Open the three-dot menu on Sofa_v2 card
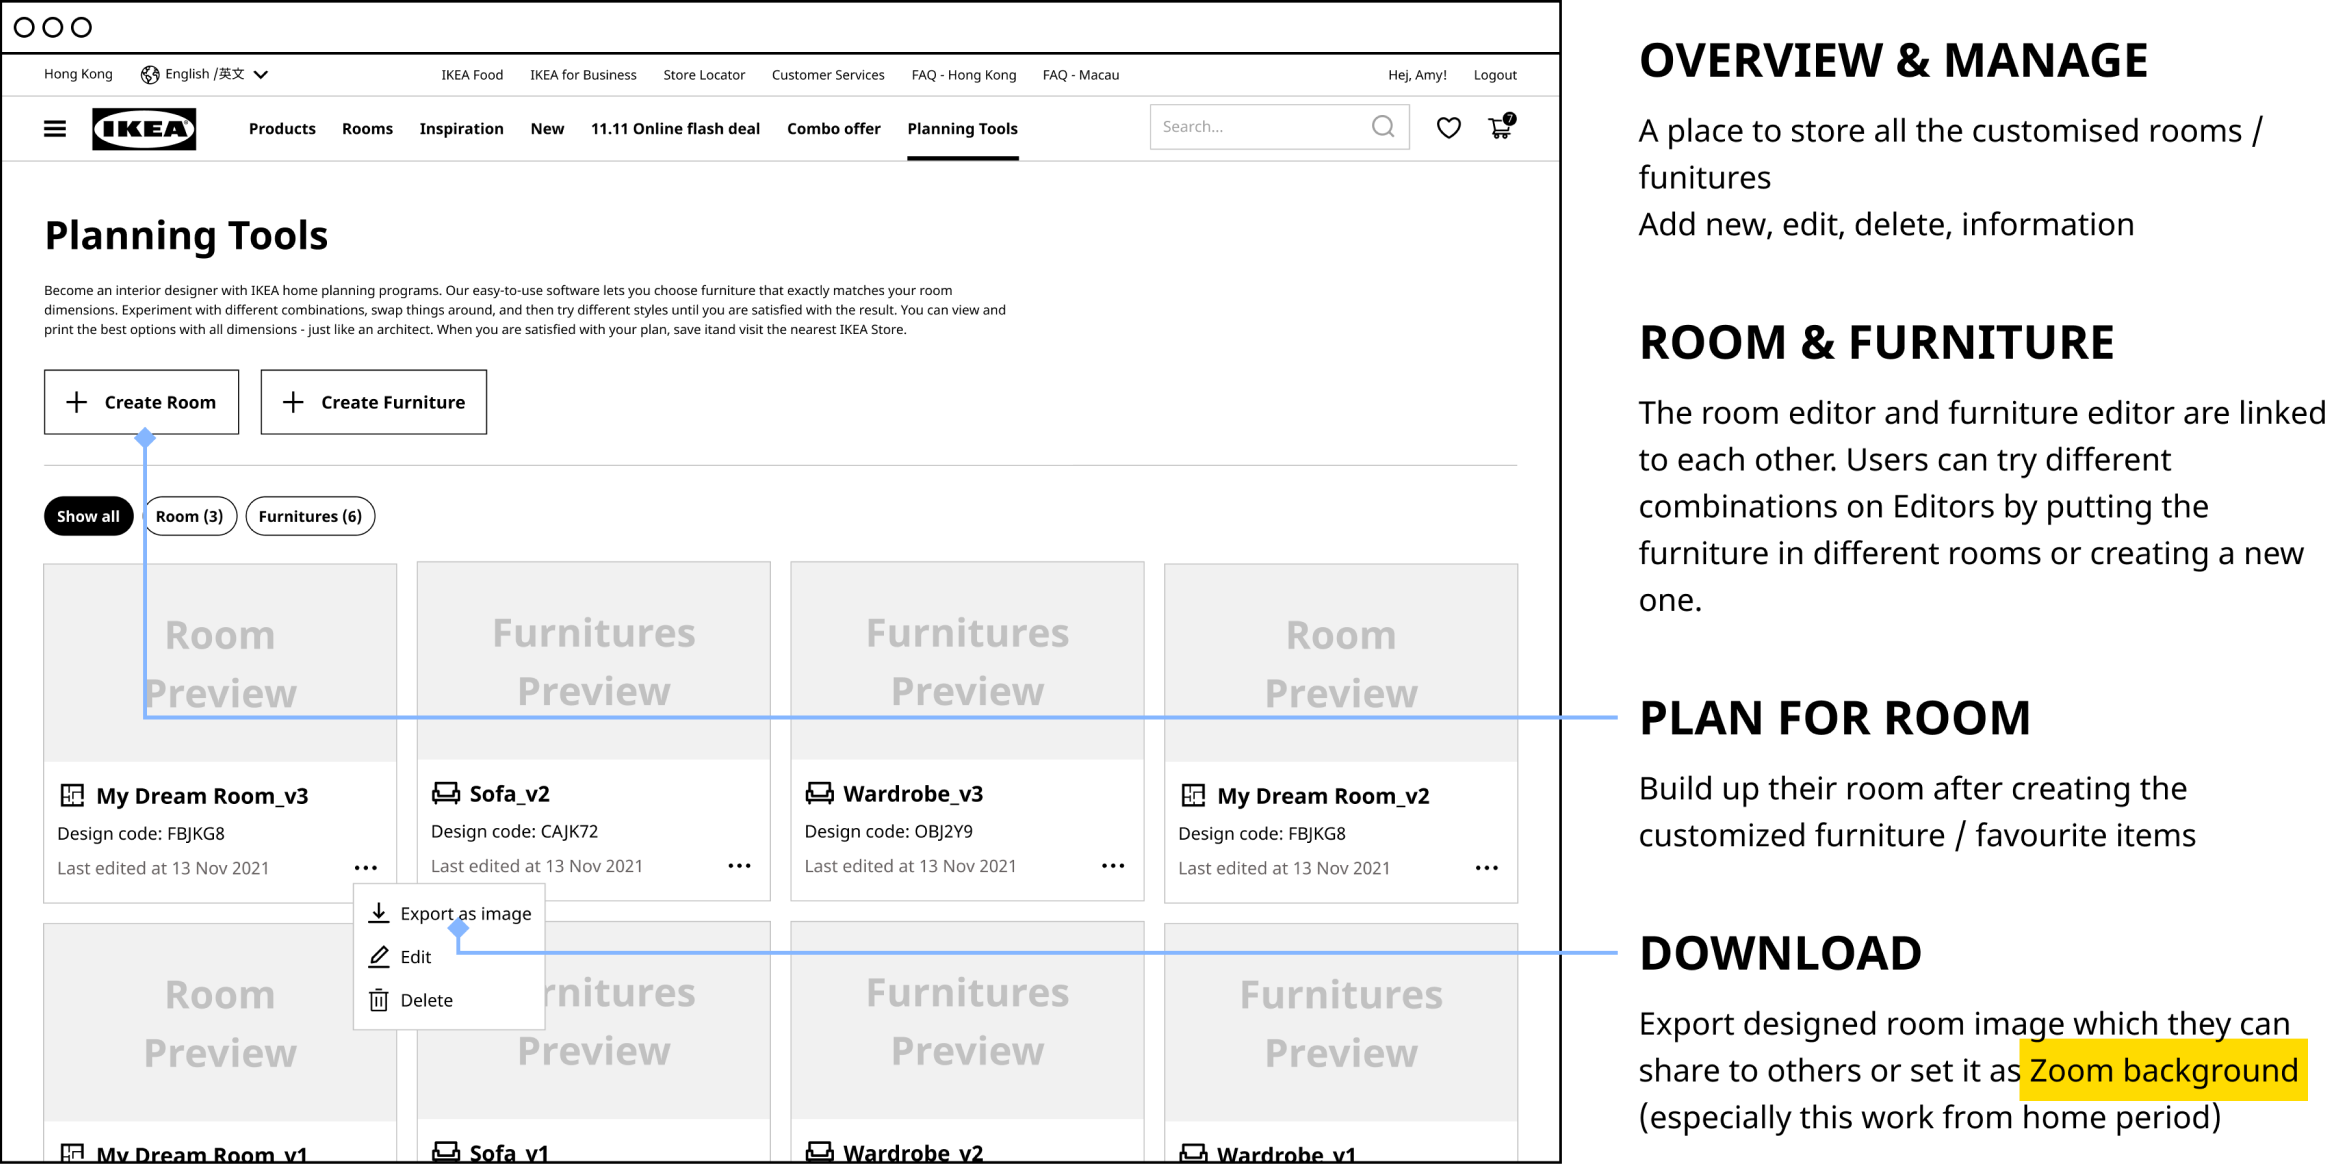2340x1164 pixels. 739,866
